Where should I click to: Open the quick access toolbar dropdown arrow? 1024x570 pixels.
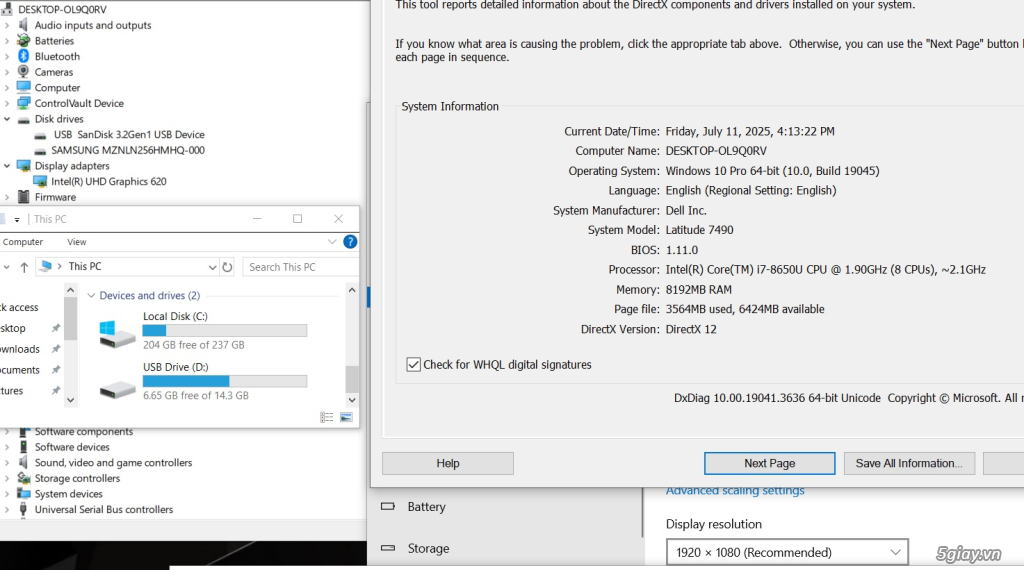coord(17,219)
